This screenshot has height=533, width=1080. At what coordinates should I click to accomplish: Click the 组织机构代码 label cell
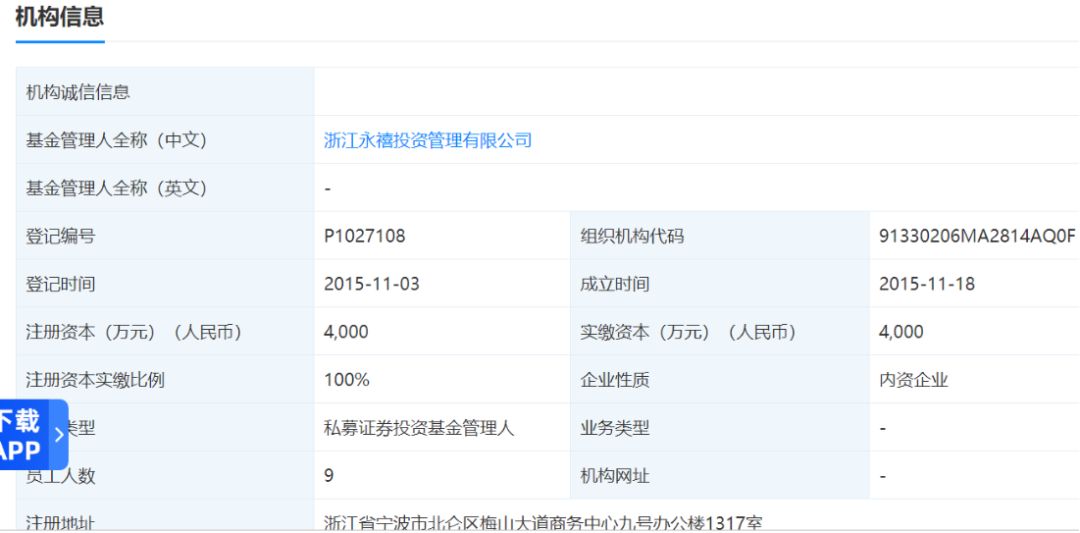coord(632,237)
